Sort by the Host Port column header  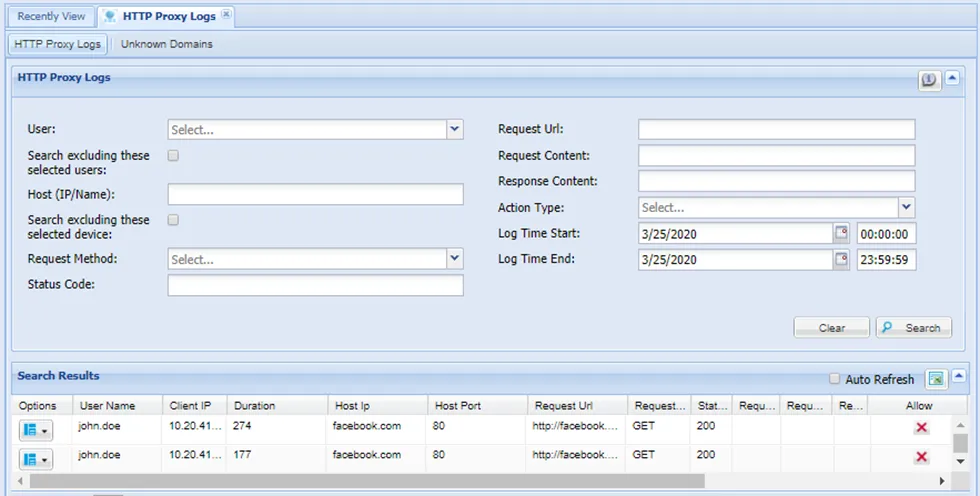(478, 405)
